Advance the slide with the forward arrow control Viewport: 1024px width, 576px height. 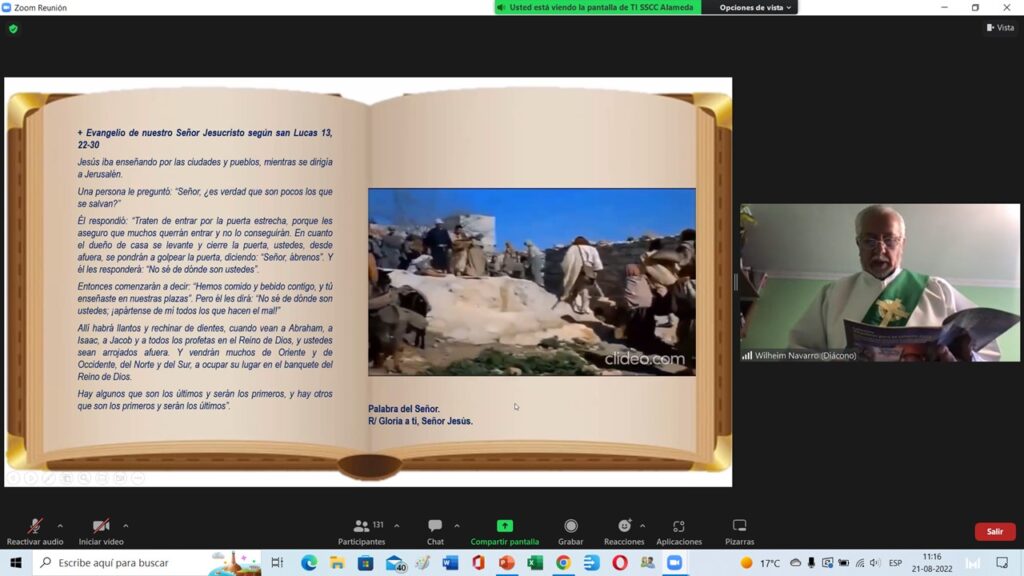tap(31, 478)
